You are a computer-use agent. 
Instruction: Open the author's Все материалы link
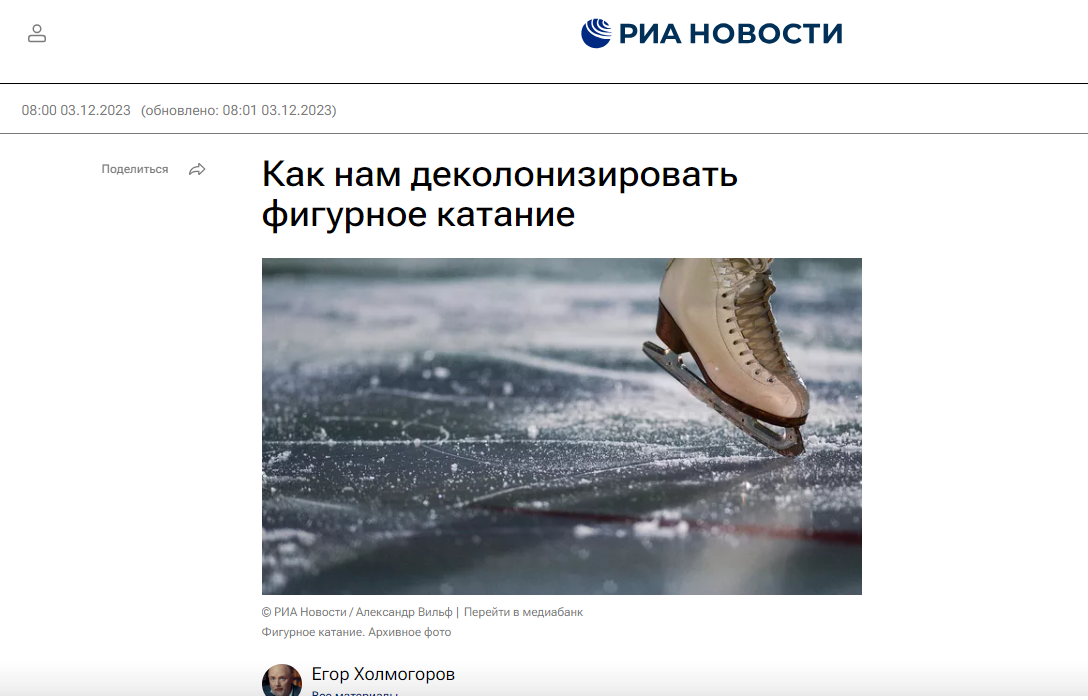click(355, 694)
